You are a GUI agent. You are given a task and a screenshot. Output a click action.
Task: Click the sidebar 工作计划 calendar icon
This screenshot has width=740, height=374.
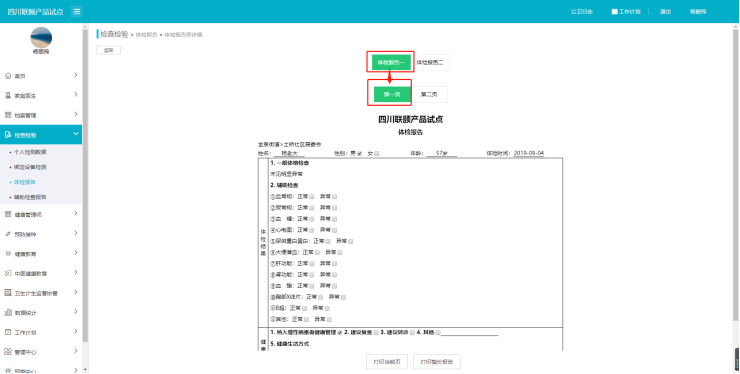point(8,332)
